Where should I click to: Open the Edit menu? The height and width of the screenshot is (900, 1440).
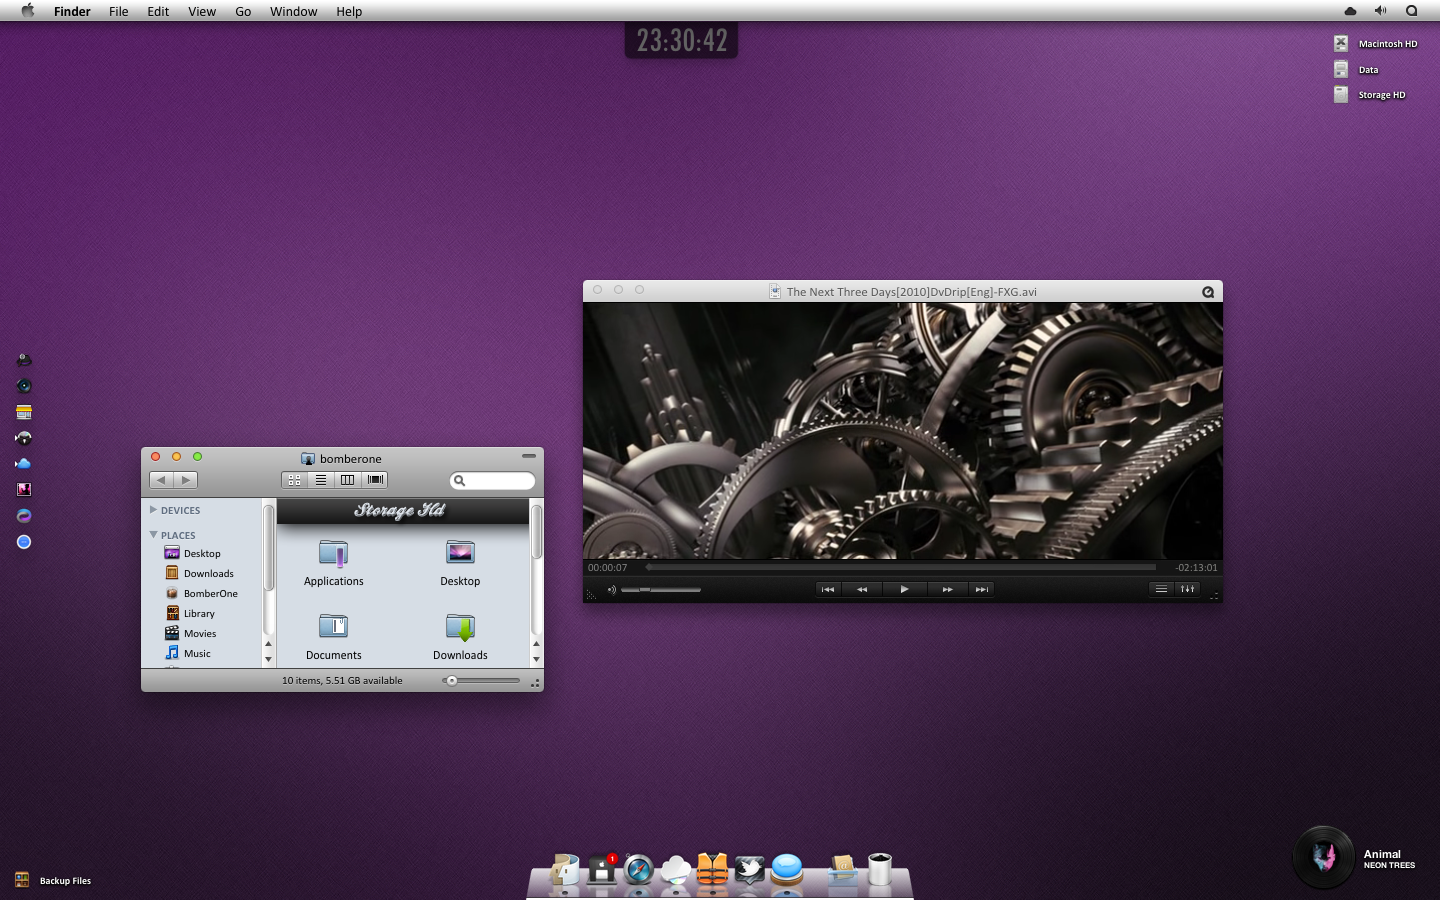(158, 11)
